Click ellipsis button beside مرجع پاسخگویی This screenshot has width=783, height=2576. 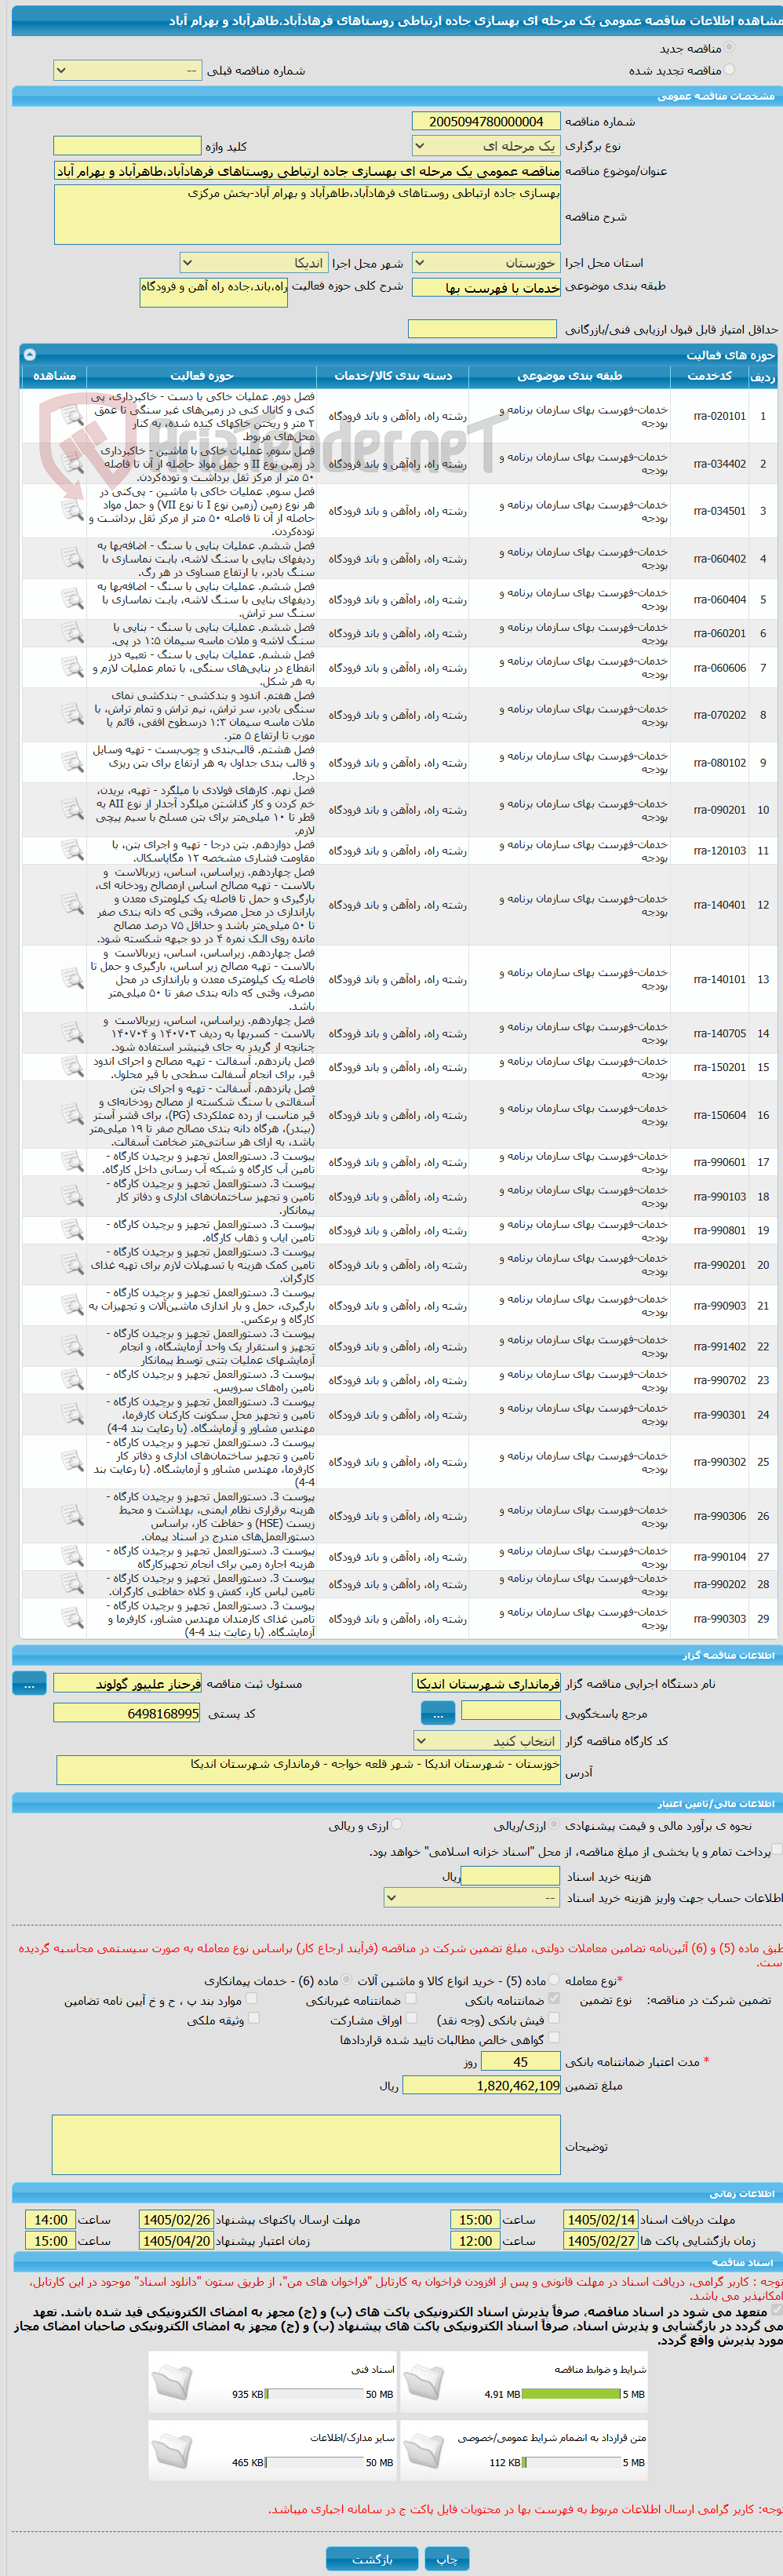pos(437,1713)
